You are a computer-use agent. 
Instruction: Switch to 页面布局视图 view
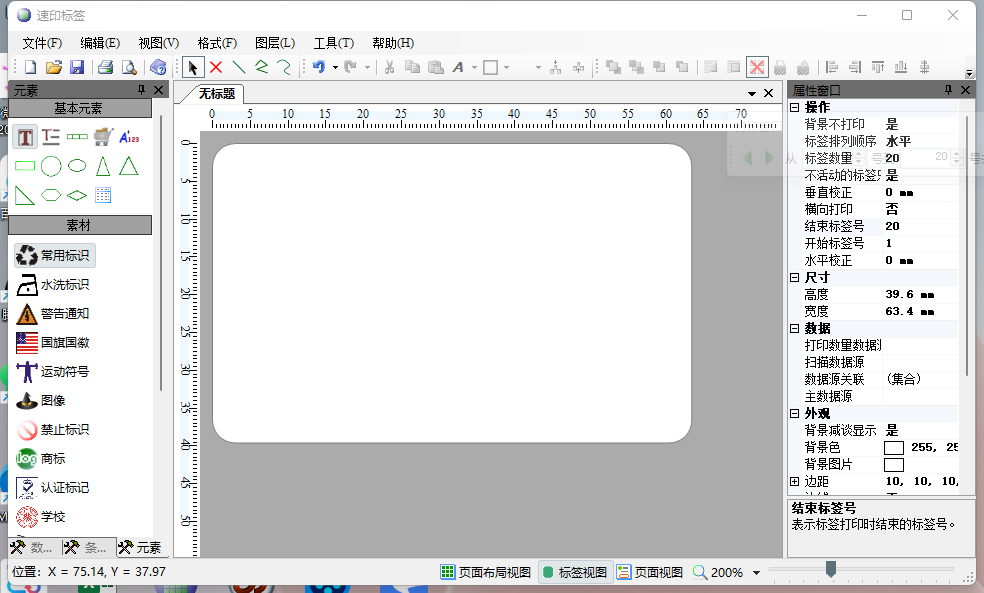tap(486, 572)
